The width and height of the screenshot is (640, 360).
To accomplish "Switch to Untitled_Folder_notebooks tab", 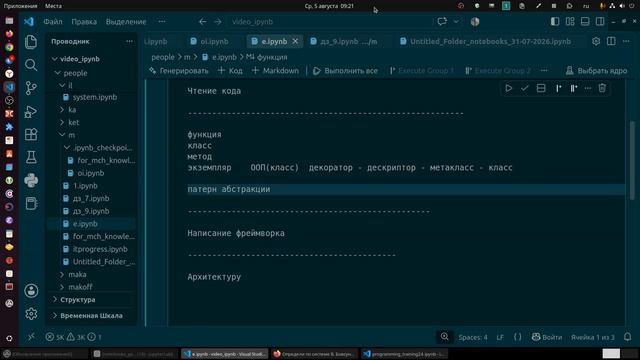I will pyautogui.click(x=490, y=41).
